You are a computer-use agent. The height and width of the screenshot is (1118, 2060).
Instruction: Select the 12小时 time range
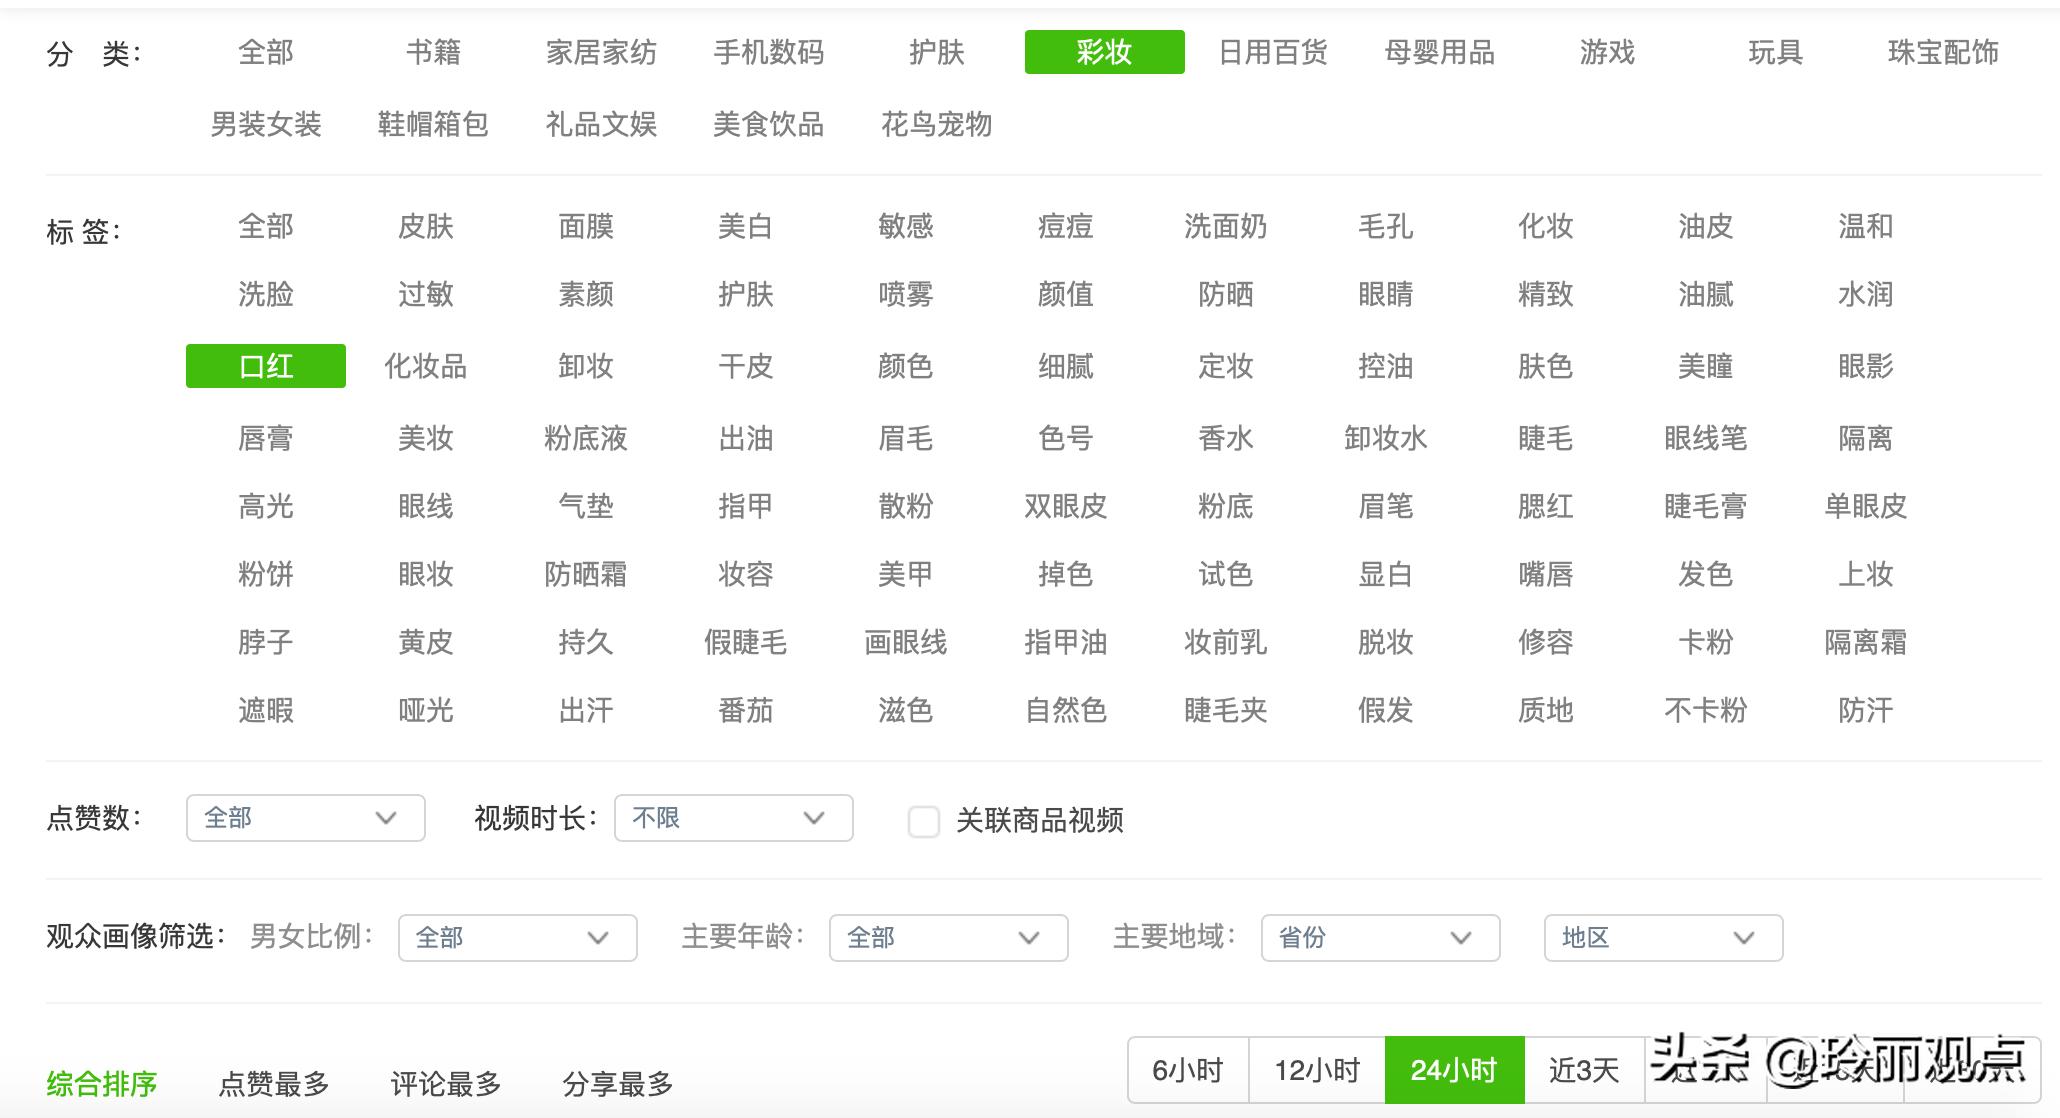[x=1317, y=1070]
